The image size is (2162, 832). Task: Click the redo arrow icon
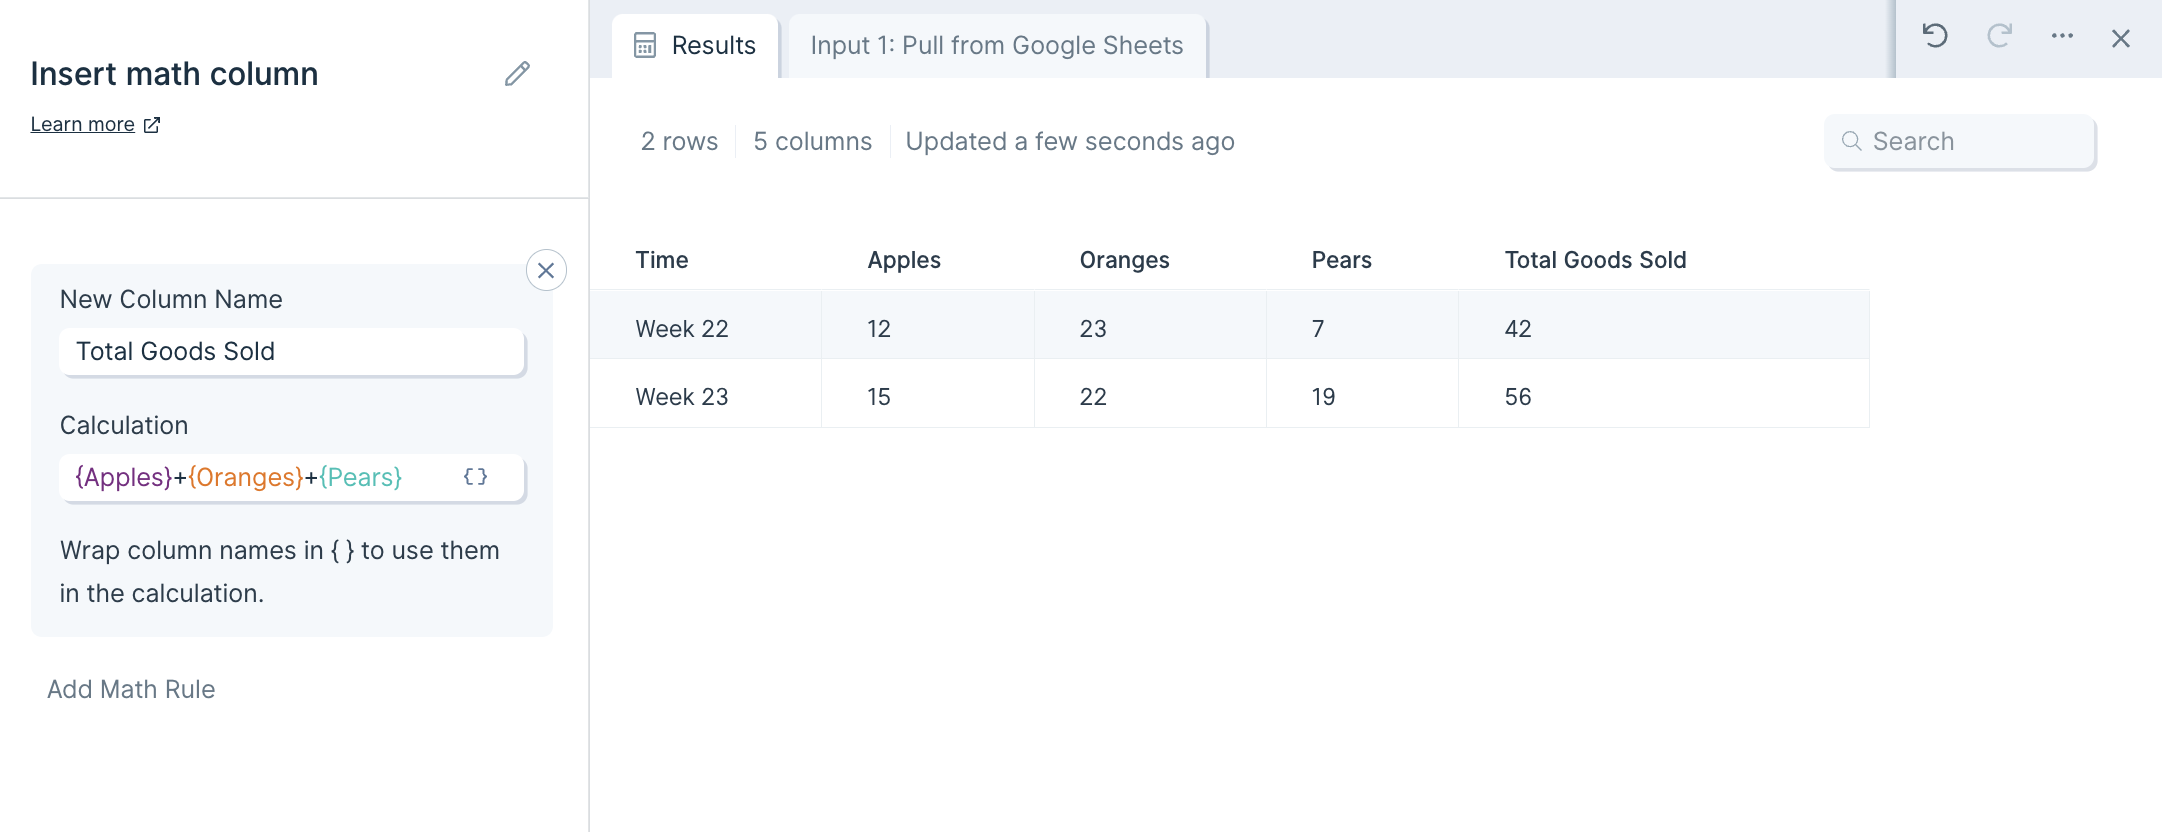(1999, 37)
